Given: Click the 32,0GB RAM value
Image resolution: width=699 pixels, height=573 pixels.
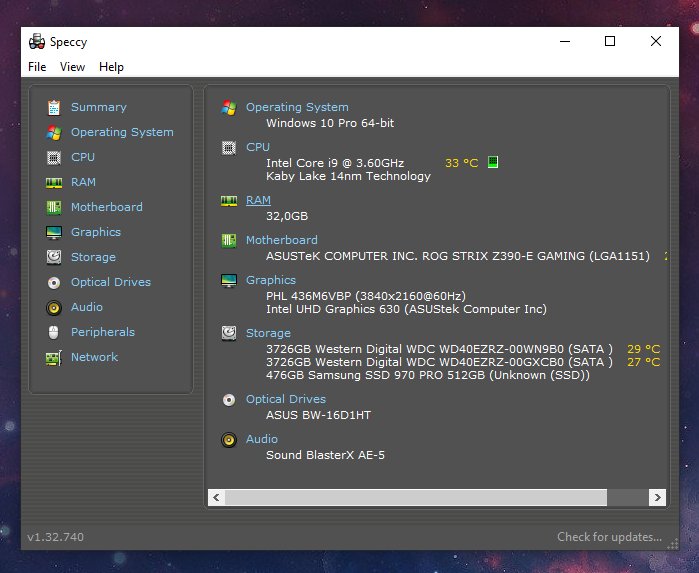Looking at the screenshot, I should click(x=287, y=216).
